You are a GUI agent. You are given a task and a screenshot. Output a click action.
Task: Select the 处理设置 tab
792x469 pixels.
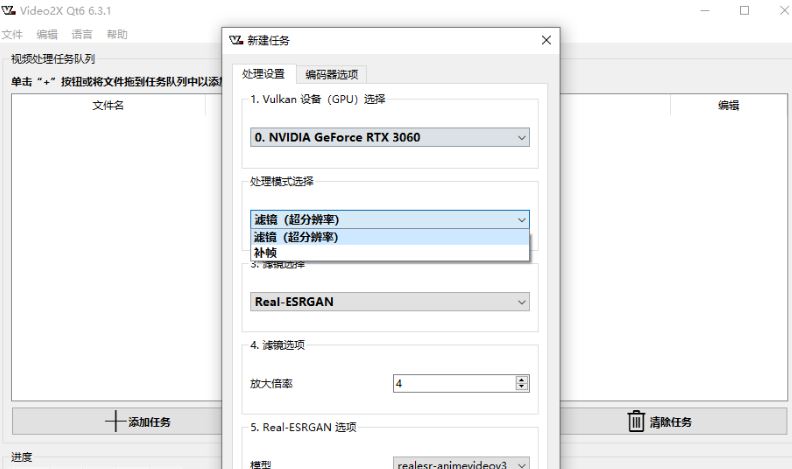(264, 74)
